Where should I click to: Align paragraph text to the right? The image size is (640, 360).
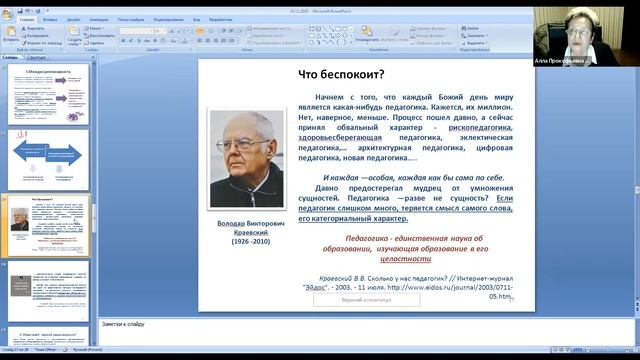pyautogui.click(x=216, y=40)
